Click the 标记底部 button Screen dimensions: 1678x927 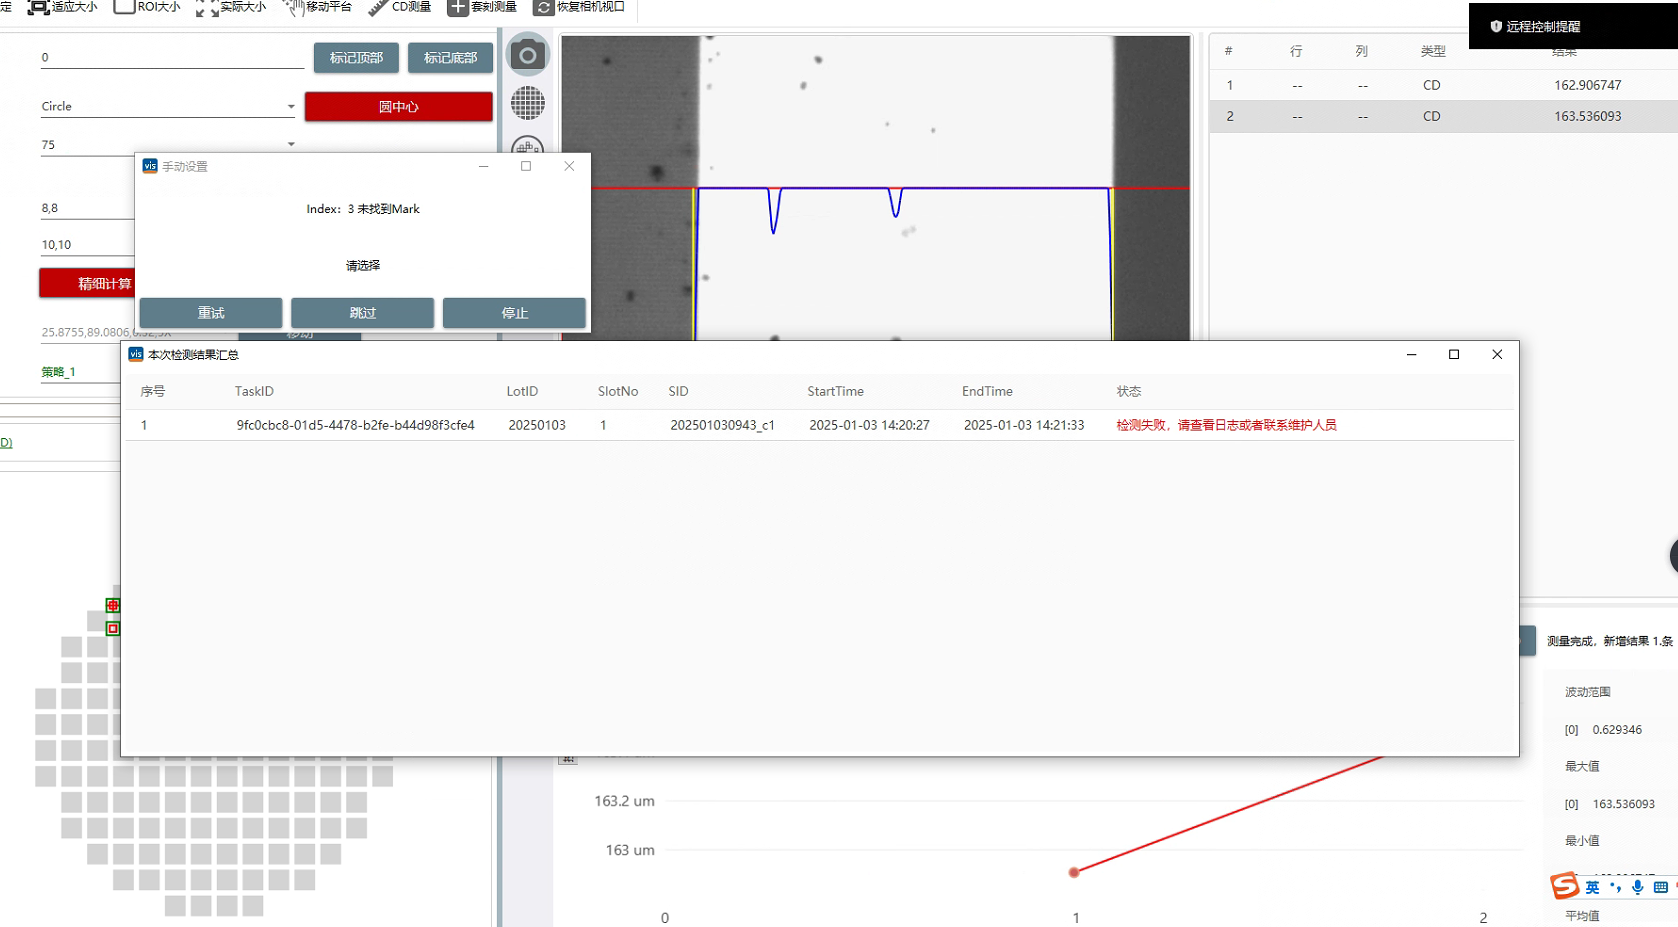[x=450, y=58]
